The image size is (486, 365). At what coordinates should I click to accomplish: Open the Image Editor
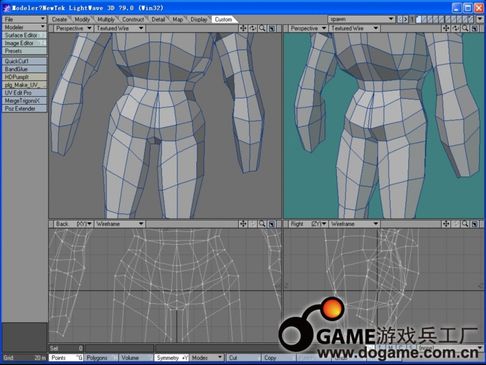pyautogui.click(x=24, y=43)
